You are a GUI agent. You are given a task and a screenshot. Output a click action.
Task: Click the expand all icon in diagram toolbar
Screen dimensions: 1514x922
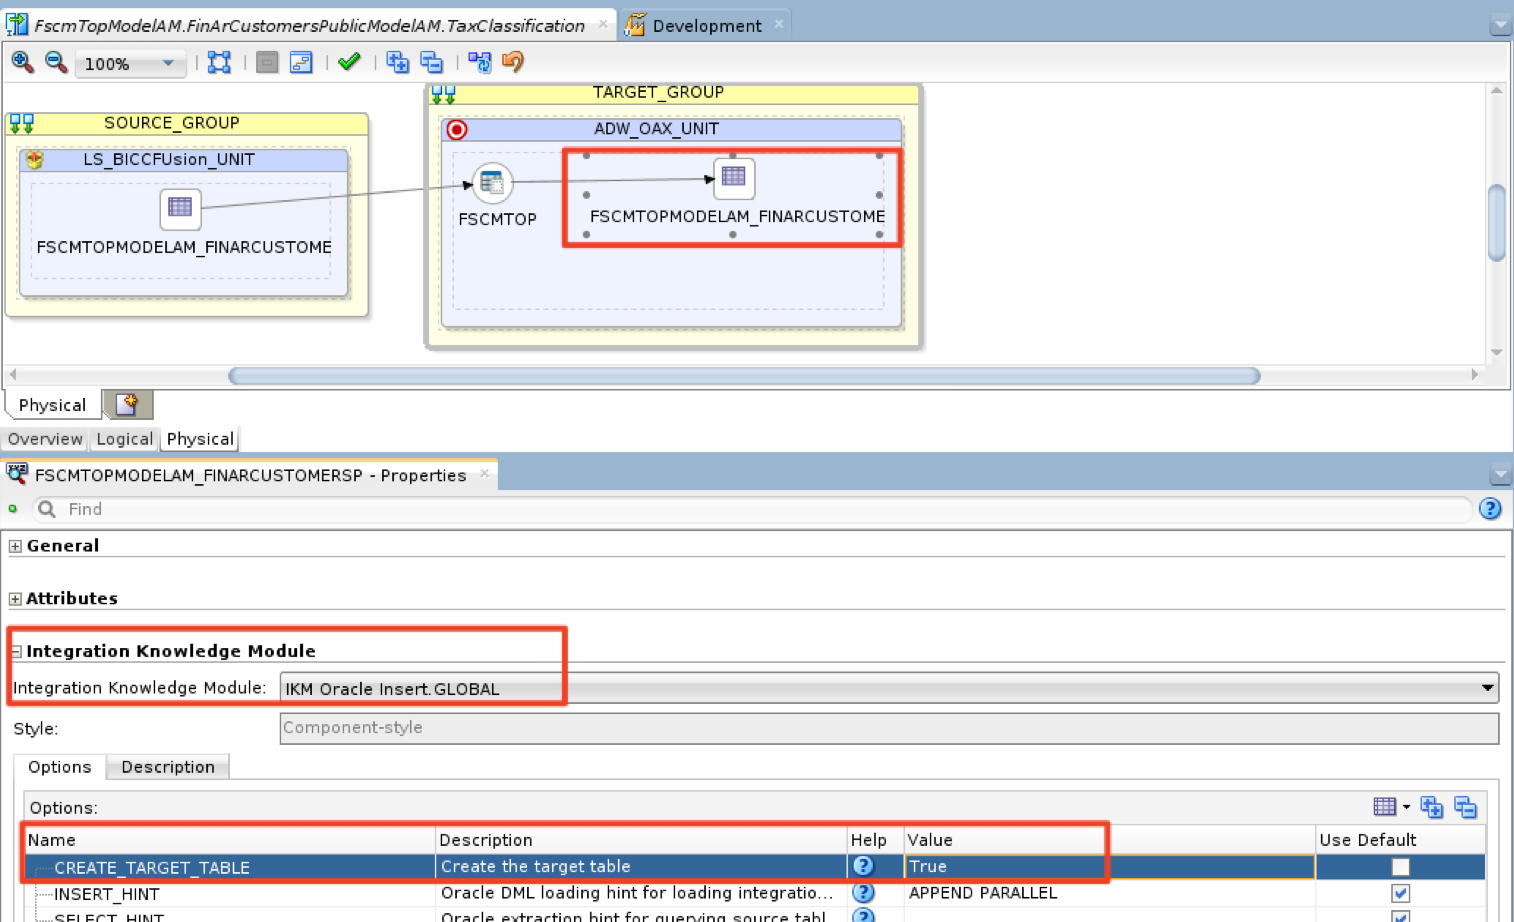pyautogui.click(x=397, y=62)
